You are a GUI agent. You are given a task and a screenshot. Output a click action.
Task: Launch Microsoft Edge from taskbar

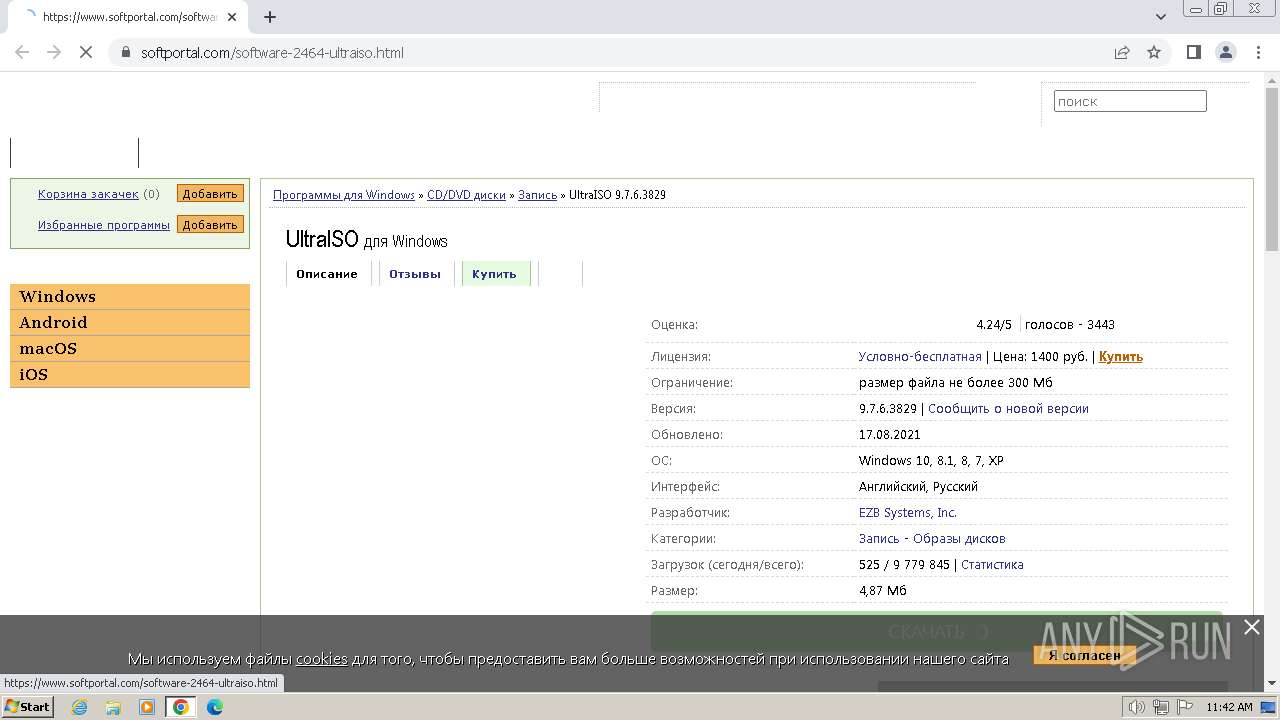tap(214, 707)
